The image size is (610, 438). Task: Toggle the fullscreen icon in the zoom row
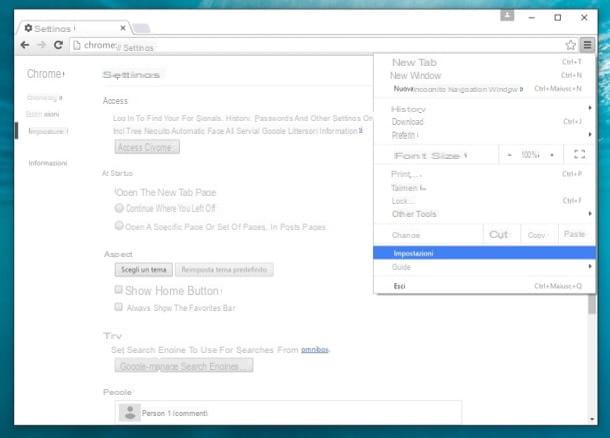tap(580, 154)
